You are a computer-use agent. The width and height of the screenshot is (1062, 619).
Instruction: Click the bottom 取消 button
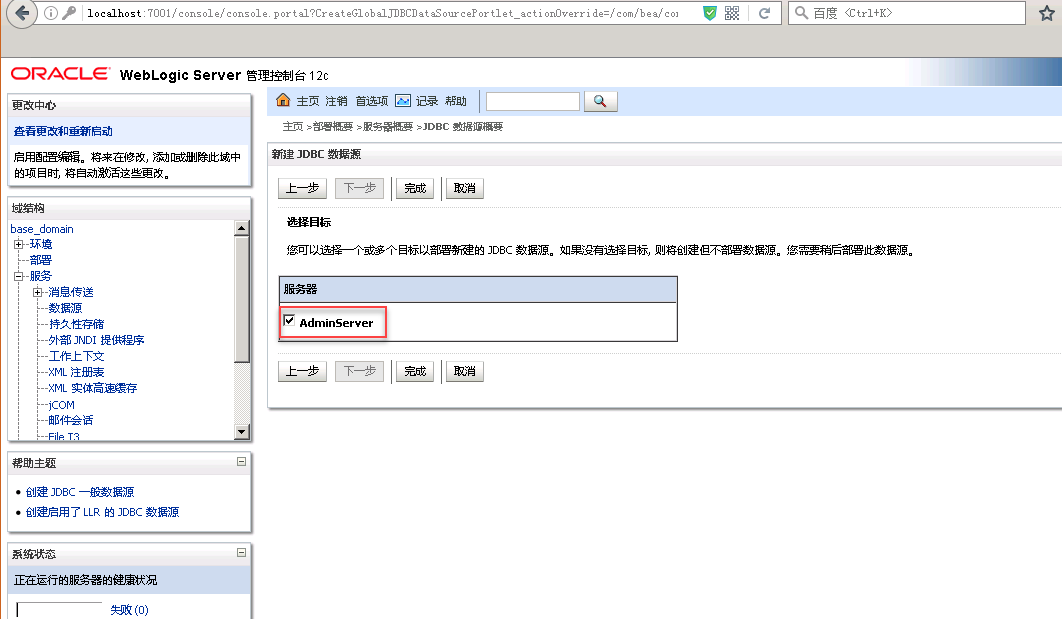[465, 371]
